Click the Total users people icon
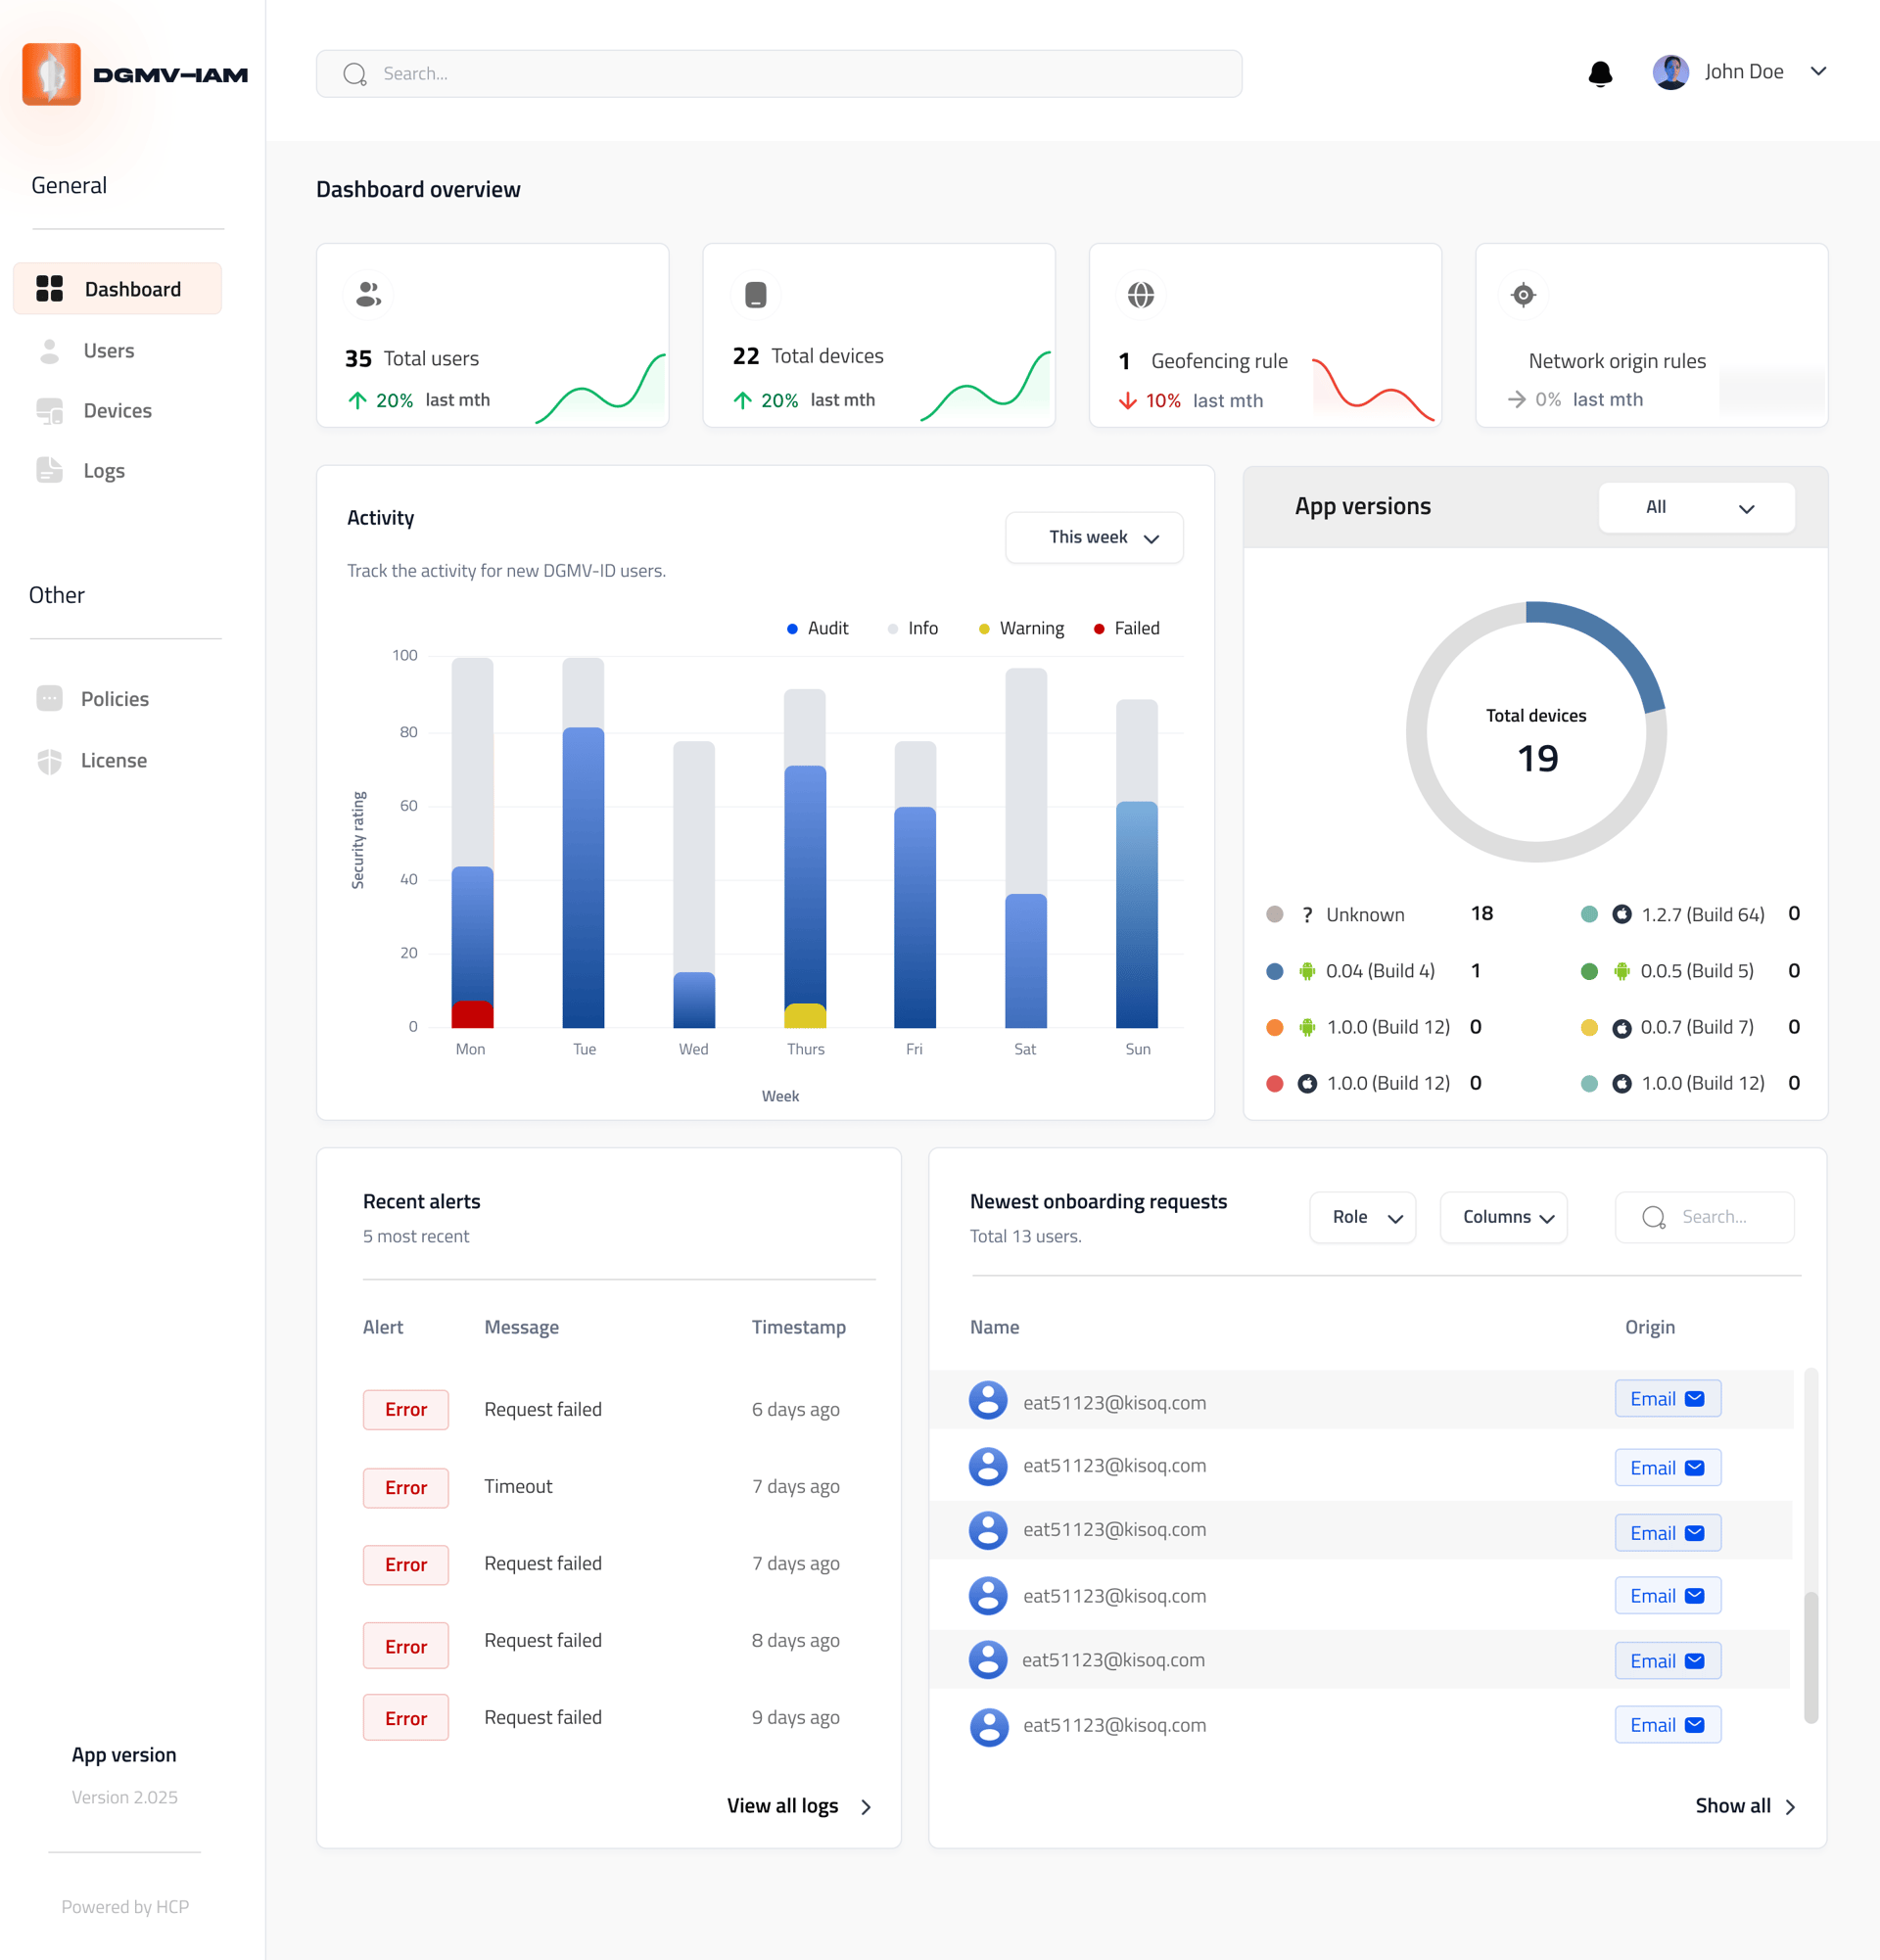 pos(368,294)
